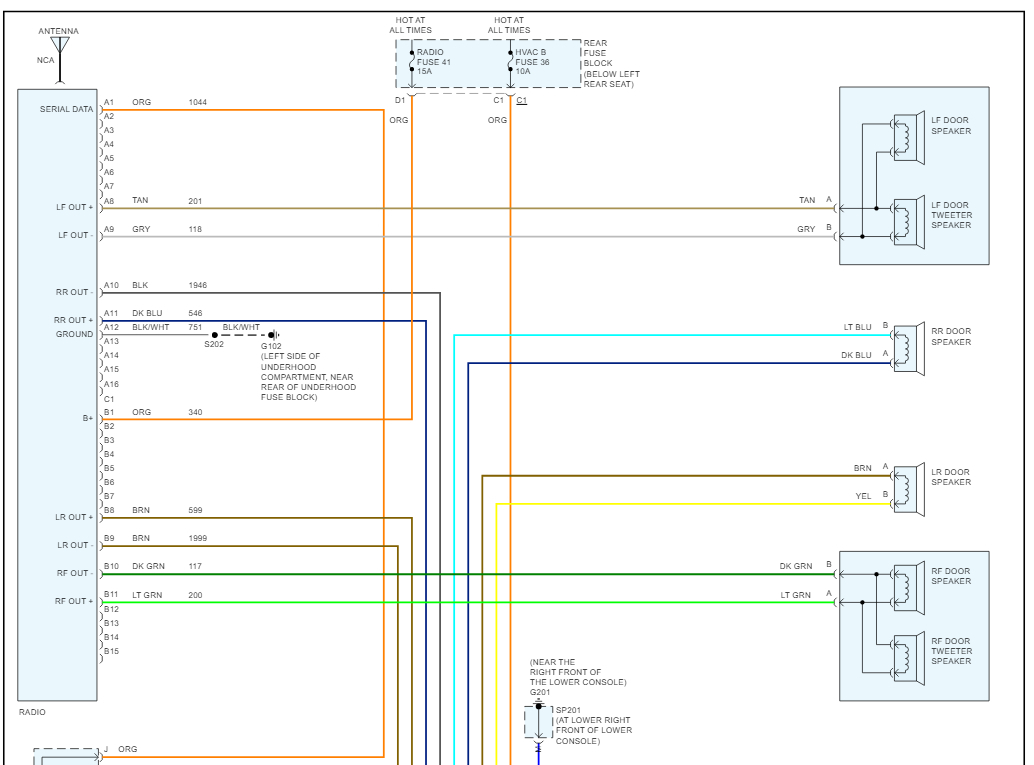Click circuit number 201 on TAN wire
This screenshot has height=765, width=1034.
[x=195, y=201]
